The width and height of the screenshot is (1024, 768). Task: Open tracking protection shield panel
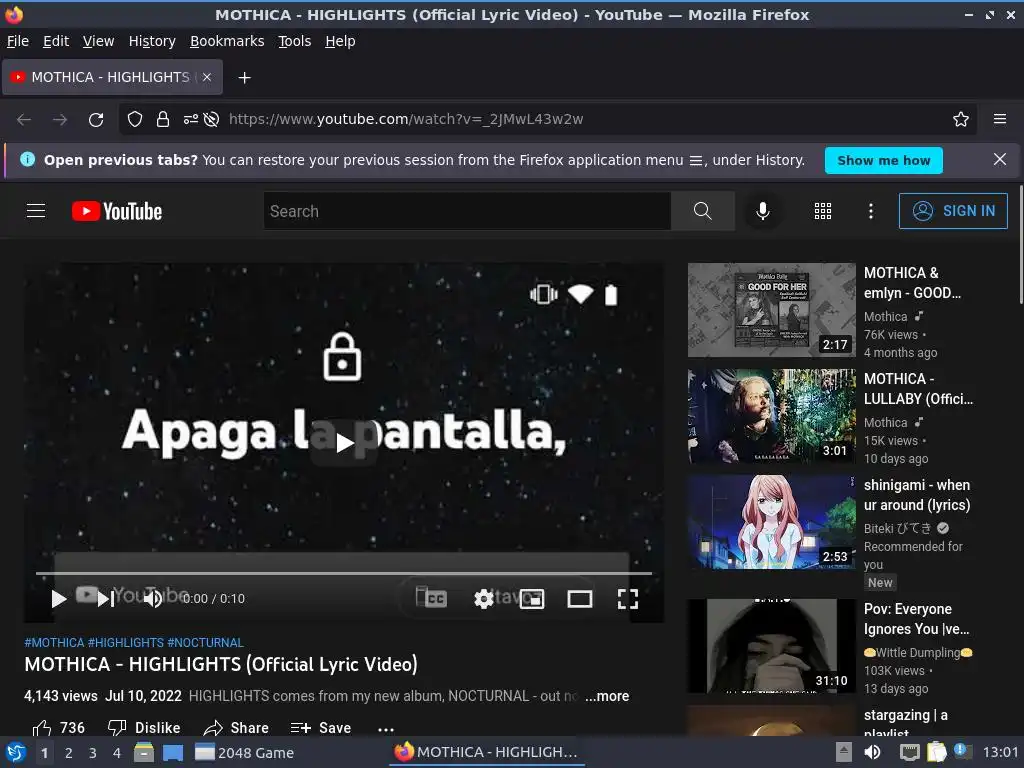135,119
